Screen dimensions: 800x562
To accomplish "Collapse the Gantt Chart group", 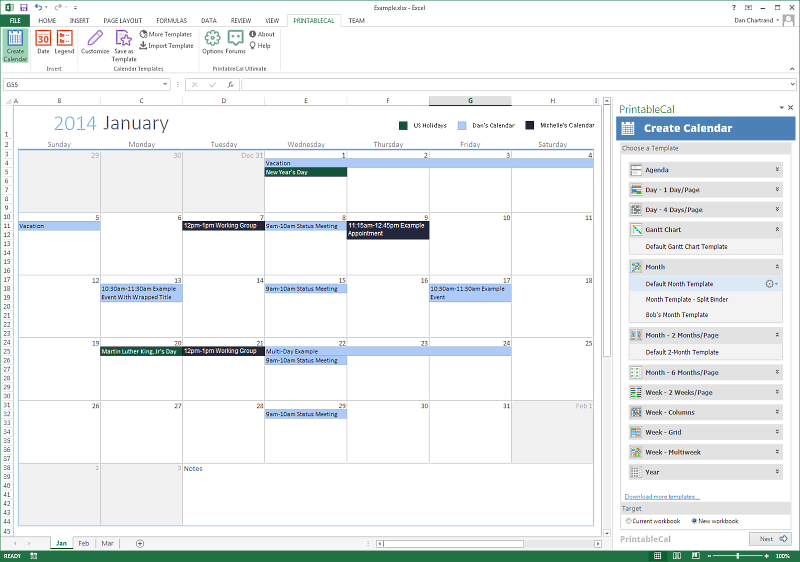I will point(778,229).
